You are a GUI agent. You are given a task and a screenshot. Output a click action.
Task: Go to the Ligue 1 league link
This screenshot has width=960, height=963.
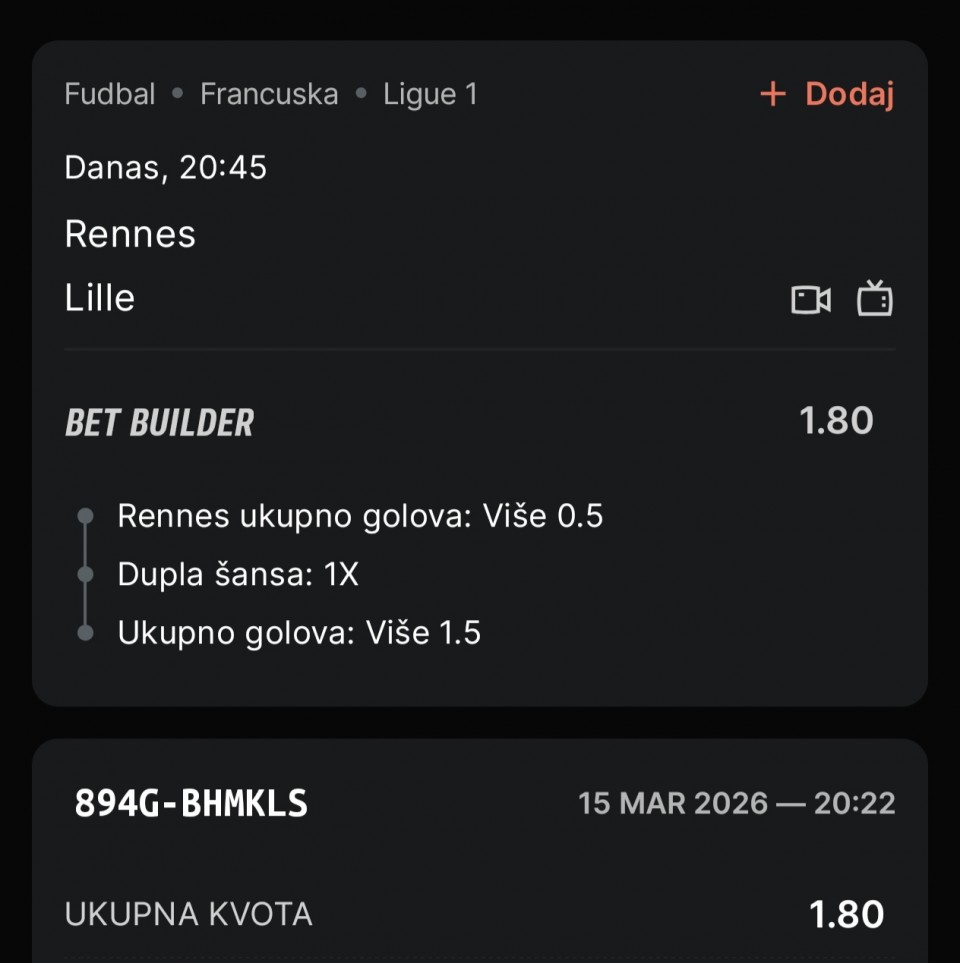(x=430, y=95)
